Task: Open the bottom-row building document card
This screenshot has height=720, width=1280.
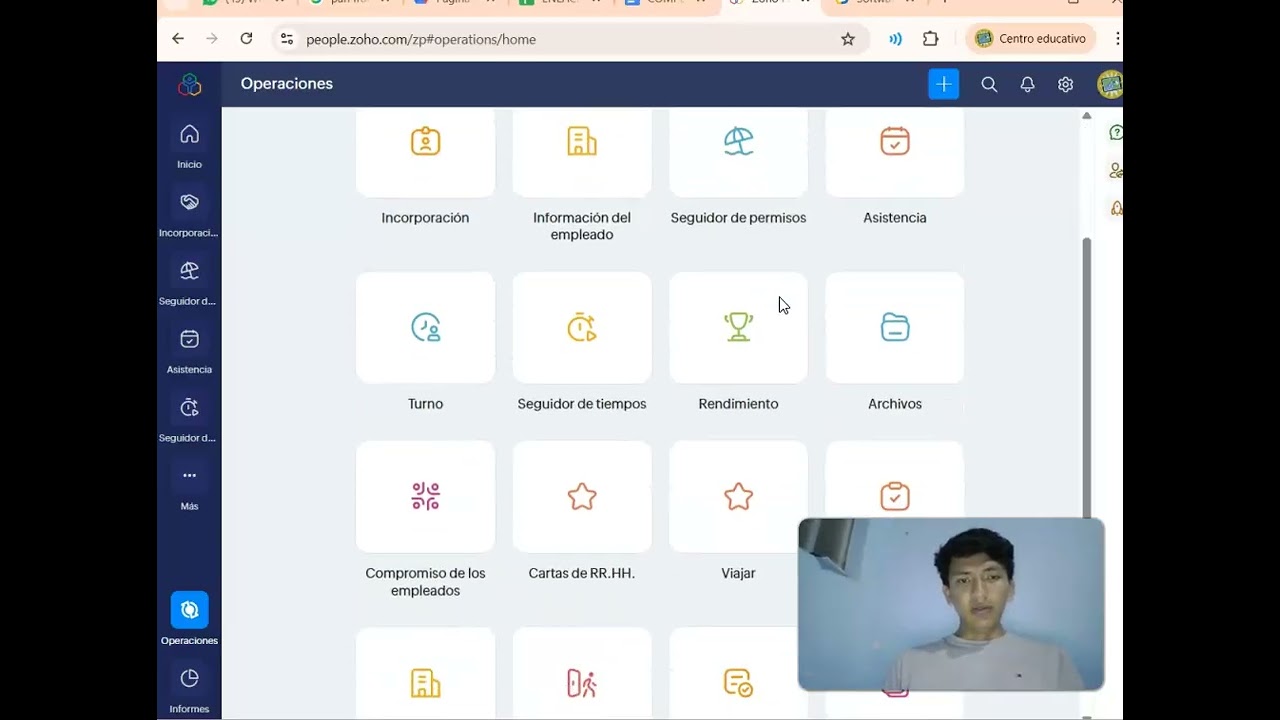Action: (x=425, y=674)
